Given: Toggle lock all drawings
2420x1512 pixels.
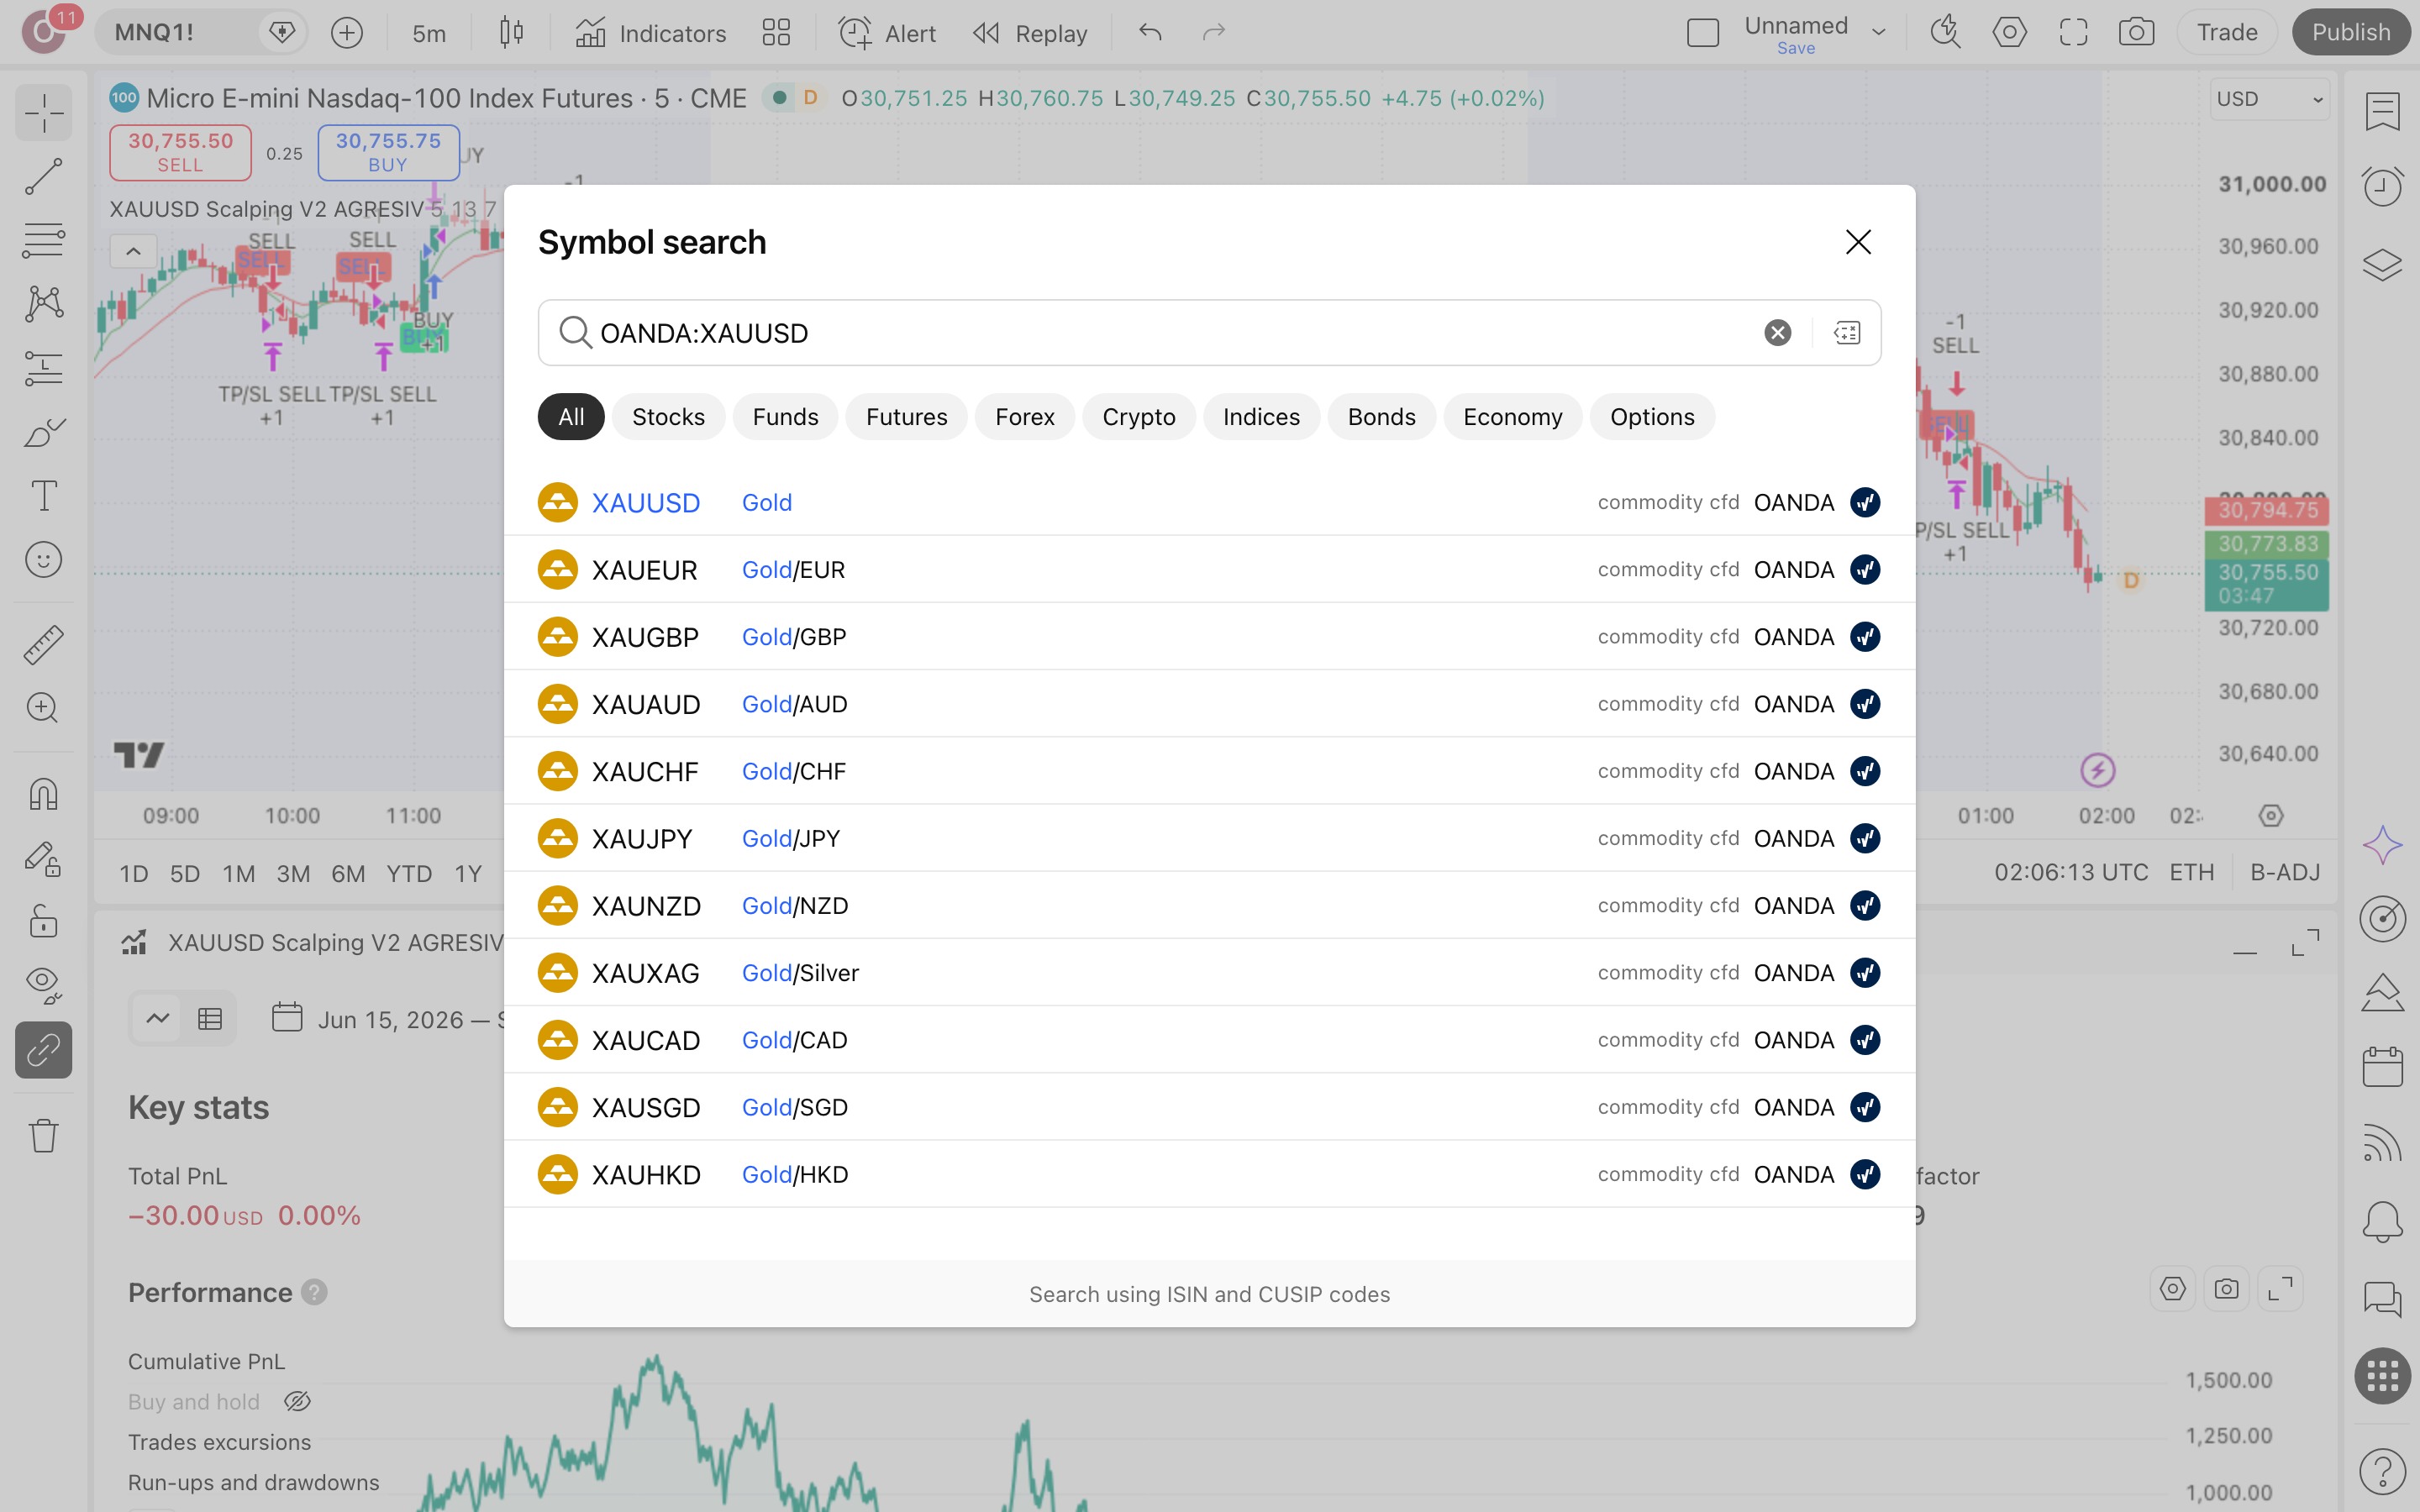Looking at the screenshot, I should coord(43,922).
